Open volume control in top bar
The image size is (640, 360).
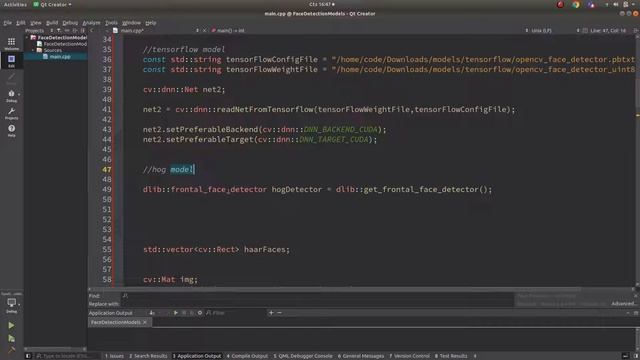pos(616,4)
